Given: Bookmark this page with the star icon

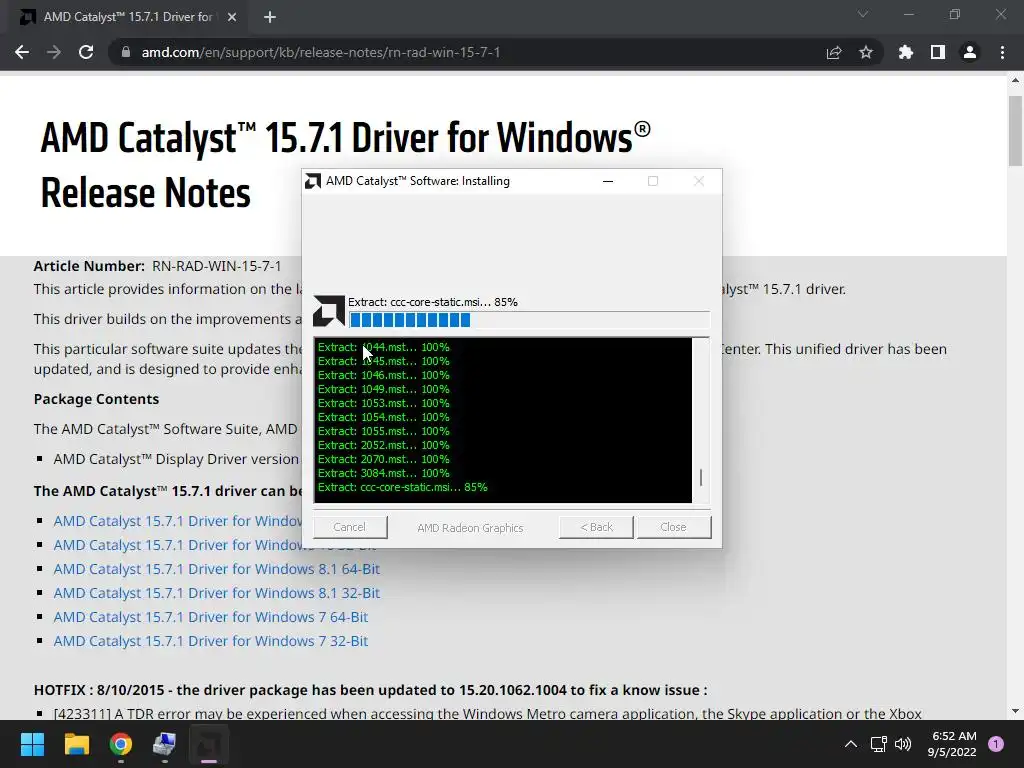Looking at the screenshot, I should tap(866, 52).
